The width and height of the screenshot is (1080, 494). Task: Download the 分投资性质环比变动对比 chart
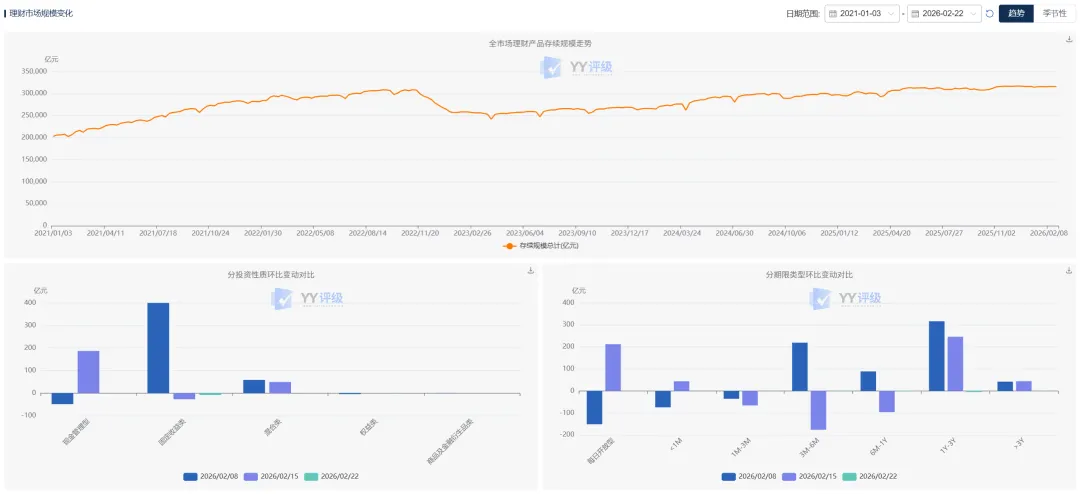[x=531, y=271]
